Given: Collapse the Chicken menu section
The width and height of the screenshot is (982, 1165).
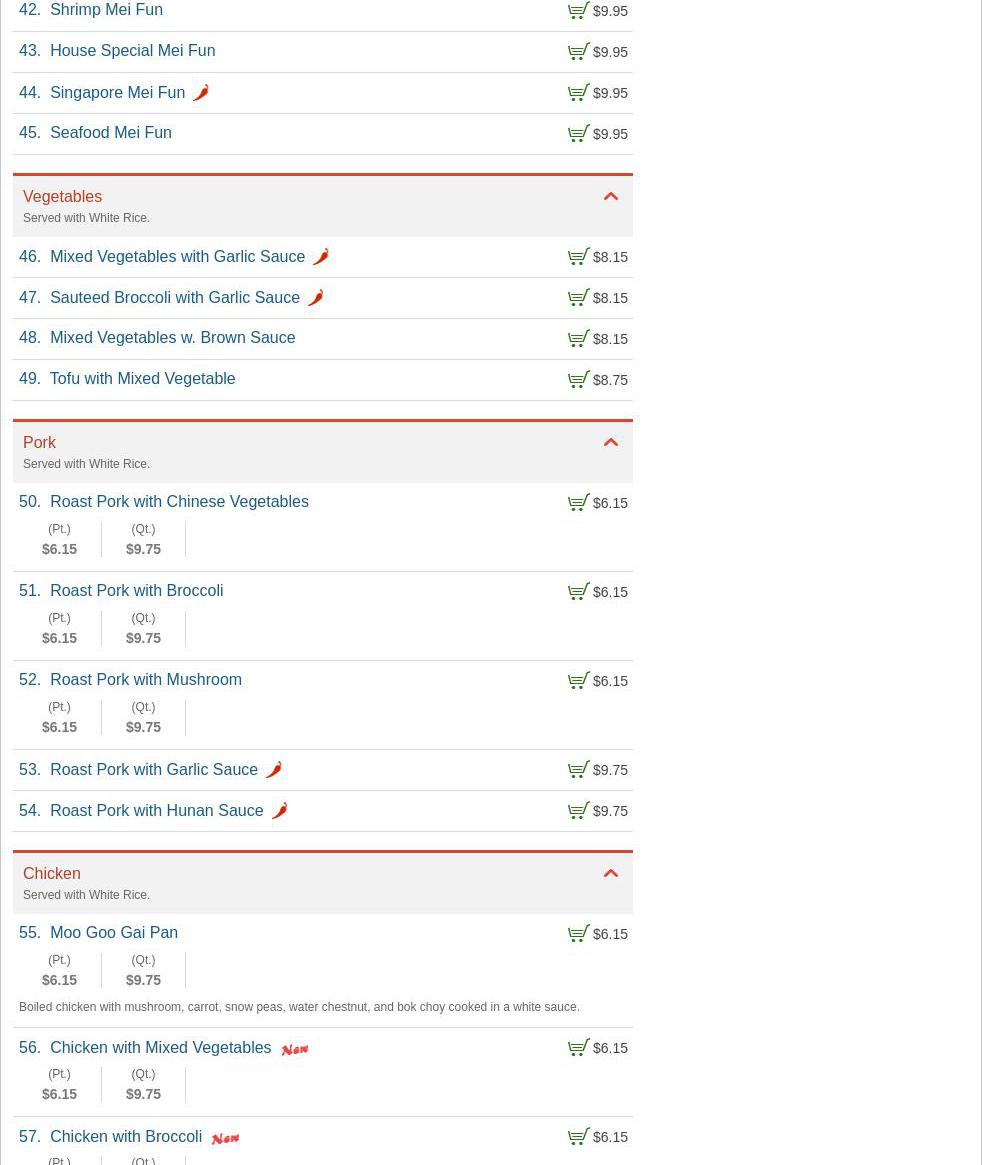Looking at the screenshot, I should 611,874.
